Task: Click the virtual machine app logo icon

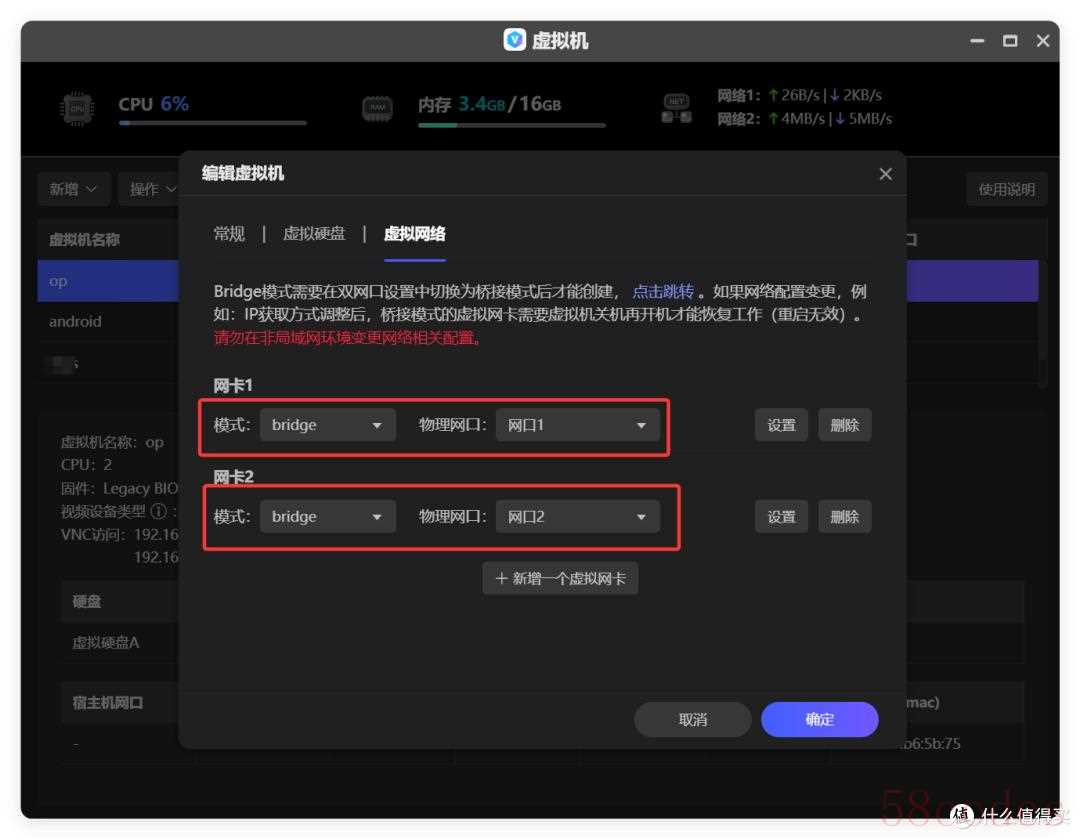Action: pyautogui.click(x=514, y=40)
